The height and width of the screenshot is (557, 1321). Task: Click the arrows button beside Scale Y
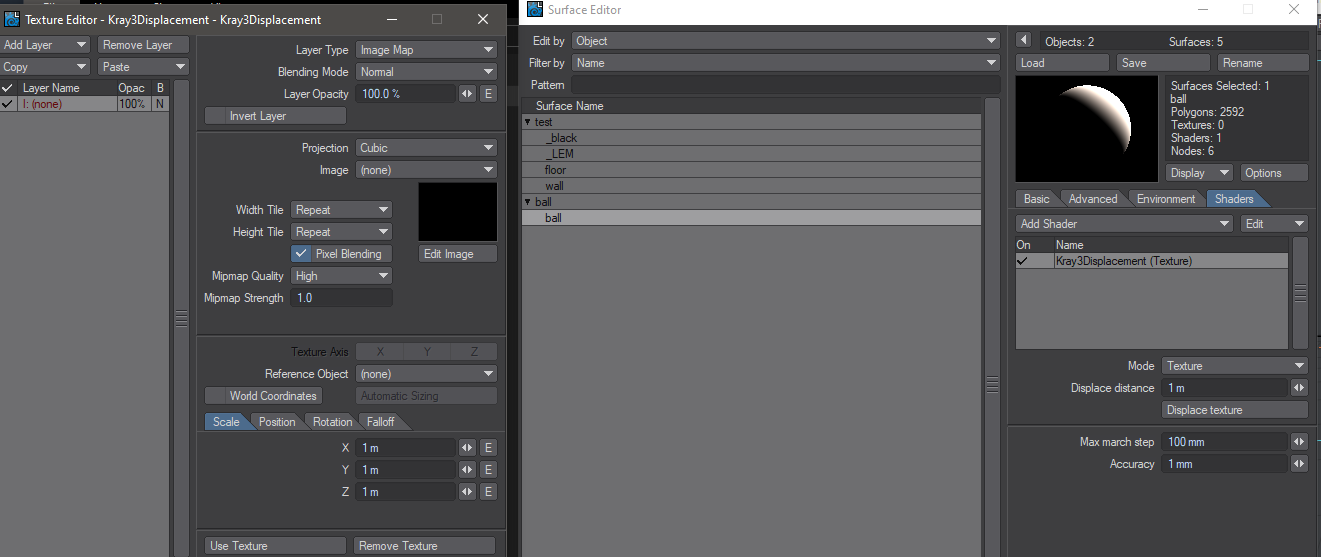(467, 470)
